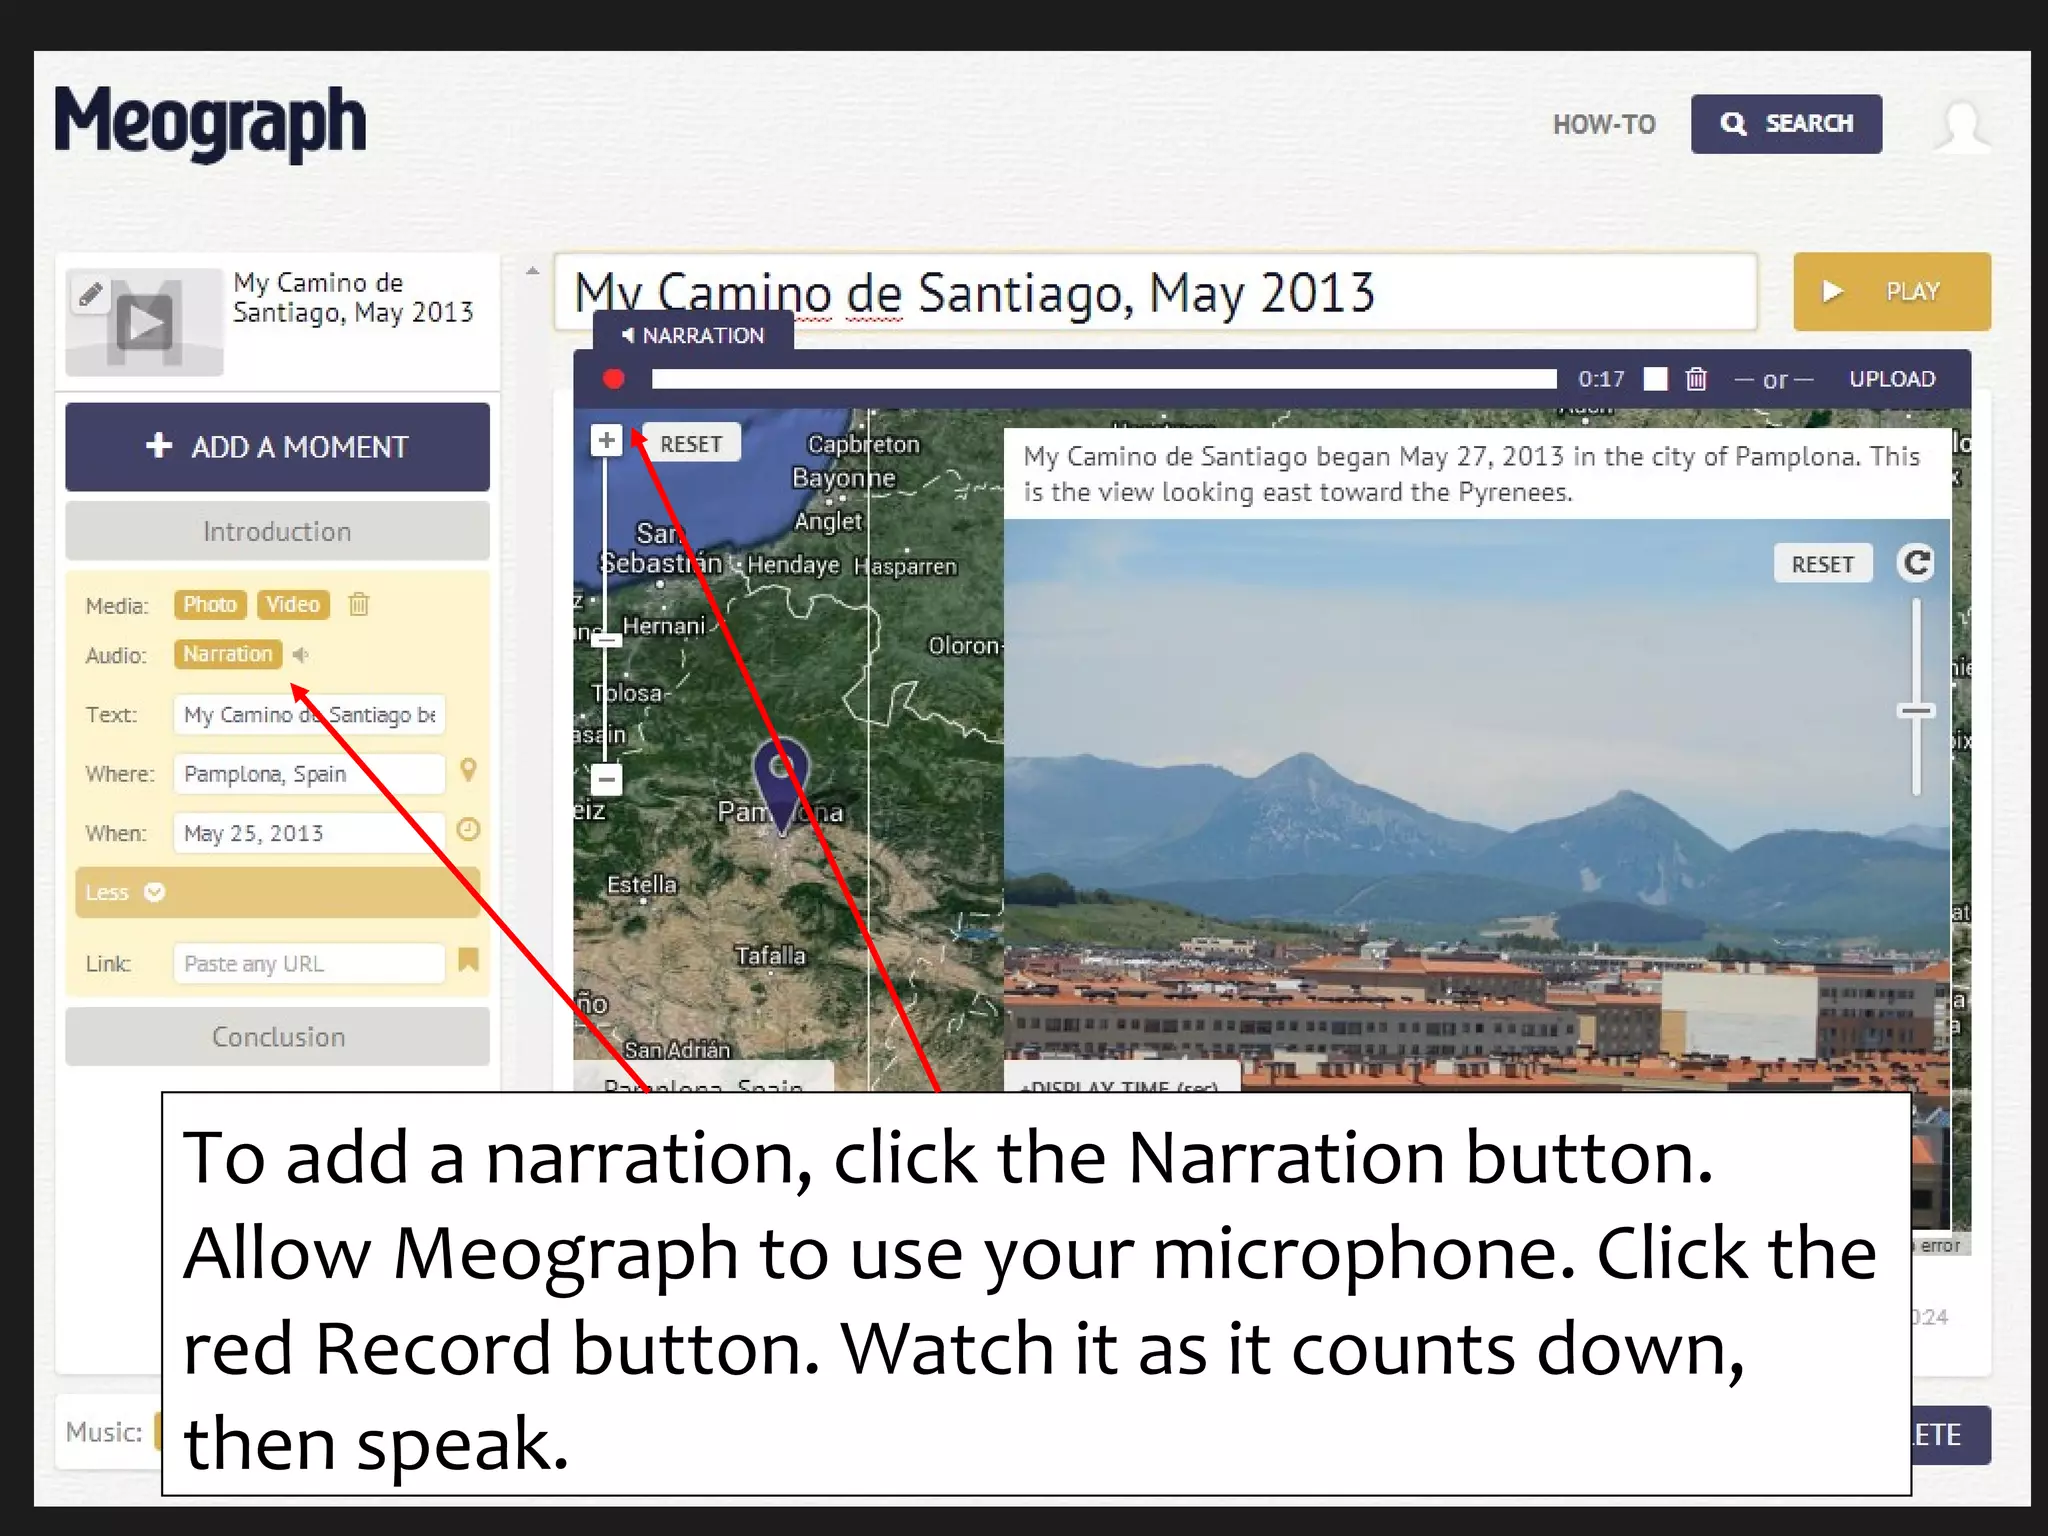Click the red Record button
Viewport: 2048px width, 1536px height.
(614, 379)
